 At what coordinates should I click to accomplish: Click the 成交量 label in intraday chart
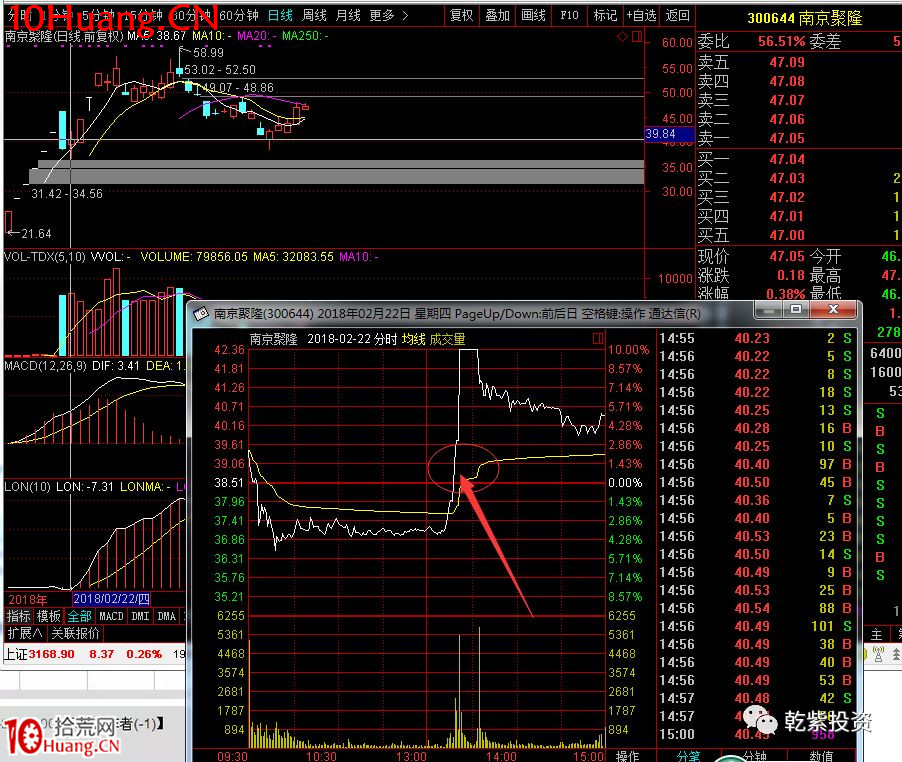point(448,339)
